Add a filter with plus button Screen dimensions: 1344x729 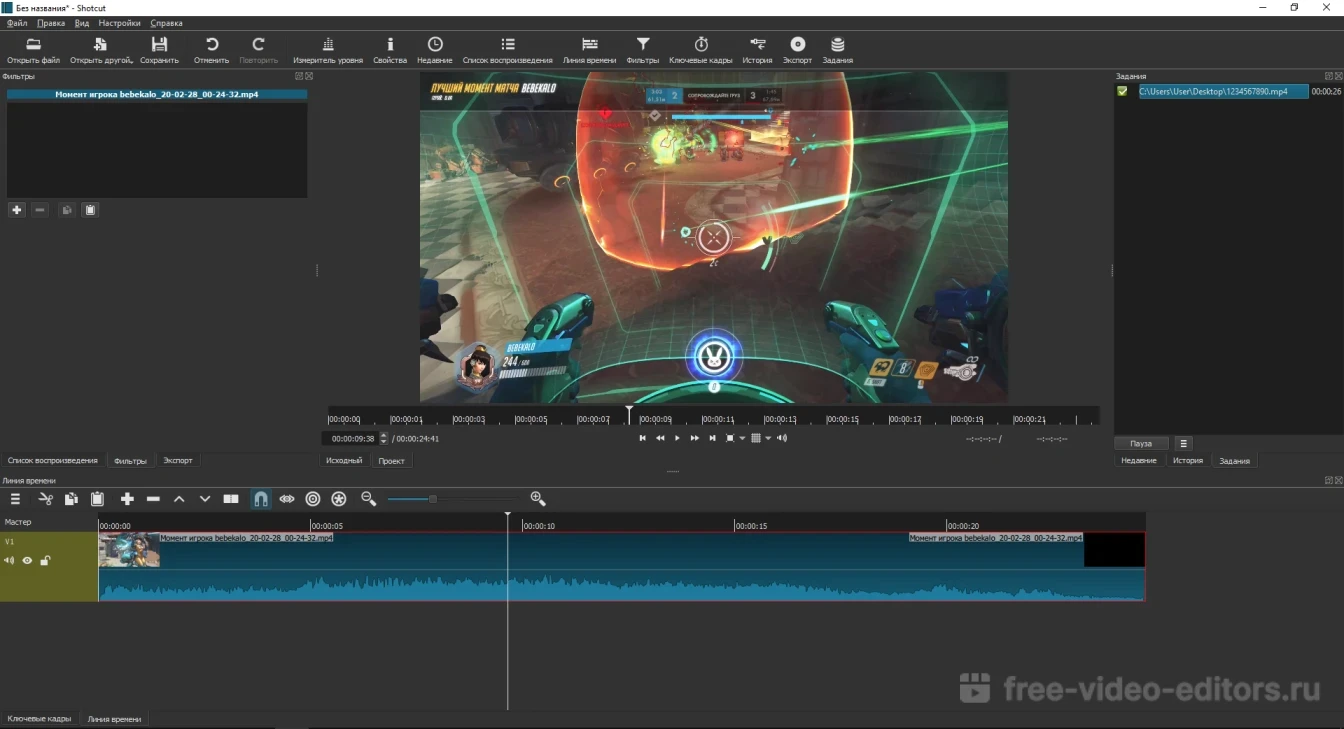[x=16, y=210]
